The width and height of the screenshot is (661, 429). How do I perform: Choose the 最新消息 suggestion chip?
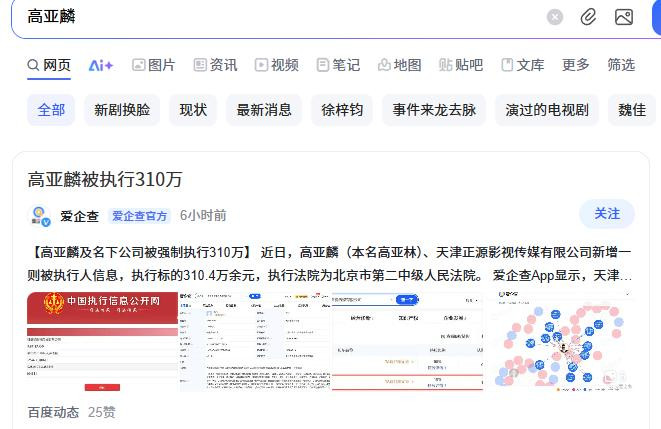(x=264, y=110)
